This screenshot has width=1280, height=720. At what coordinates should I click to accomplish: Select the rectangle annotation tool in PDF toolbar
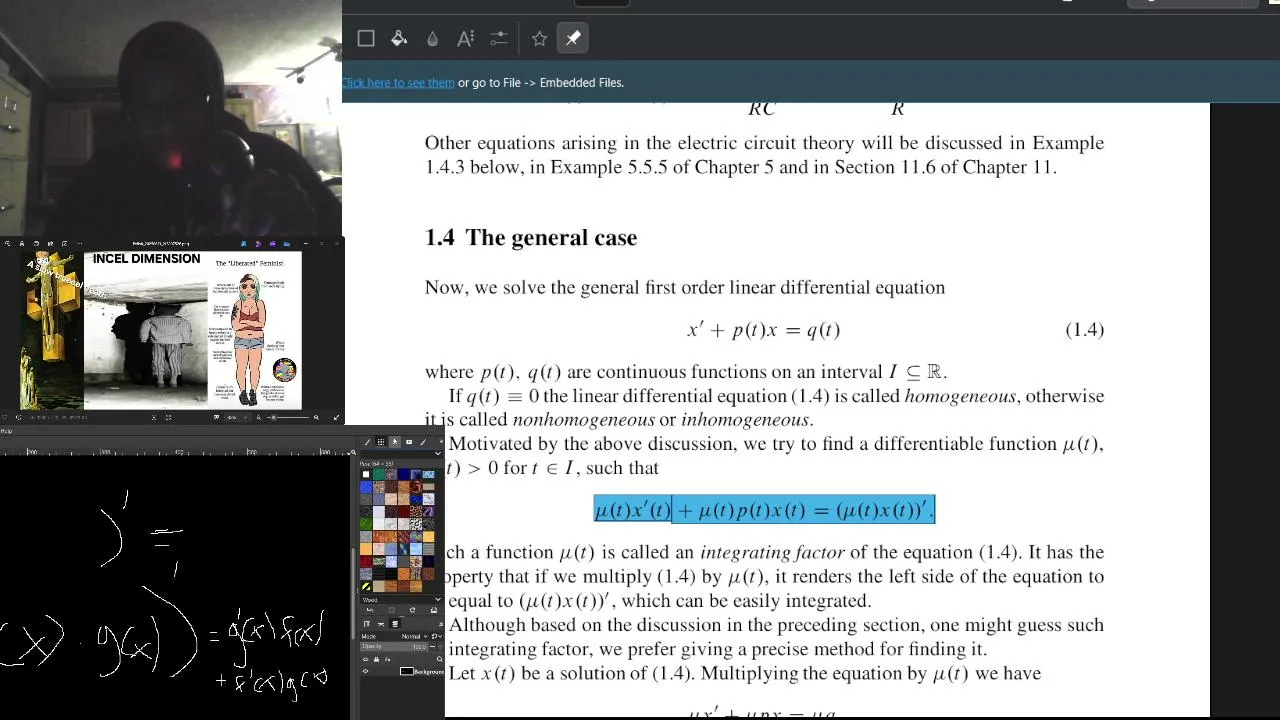point(366,38)
